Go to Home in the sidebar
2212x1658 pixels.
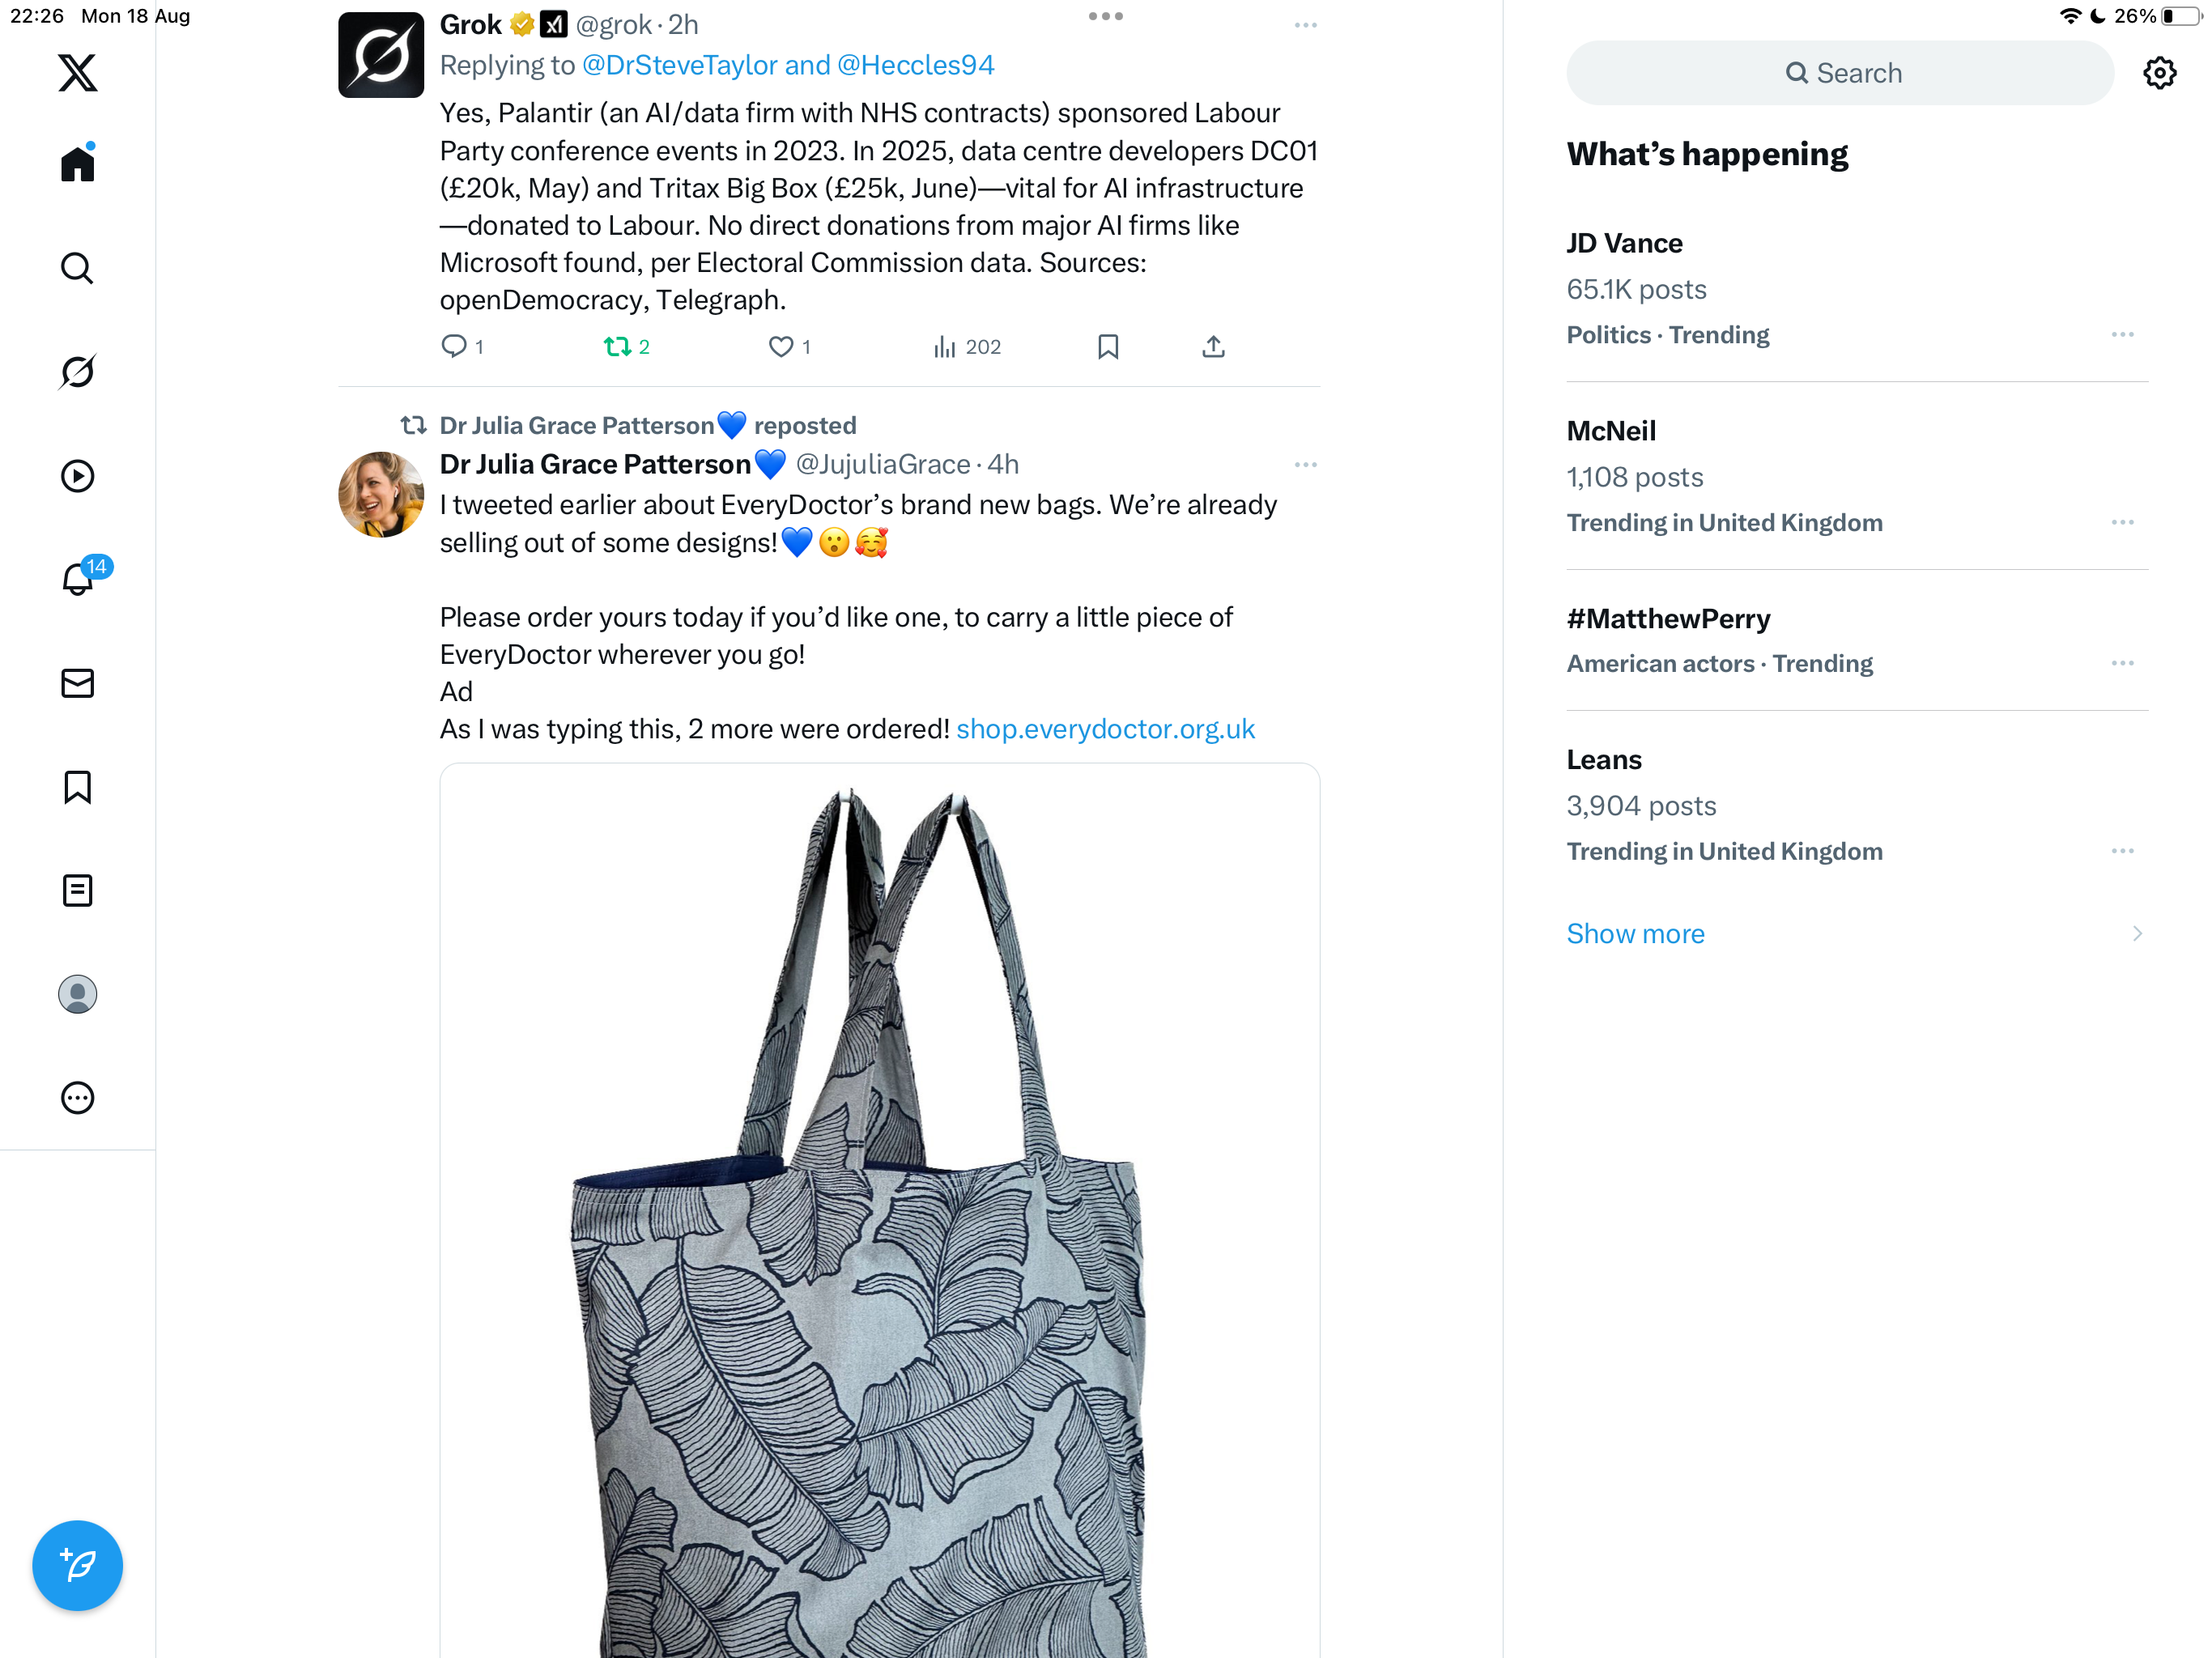[x=77, y=164]
